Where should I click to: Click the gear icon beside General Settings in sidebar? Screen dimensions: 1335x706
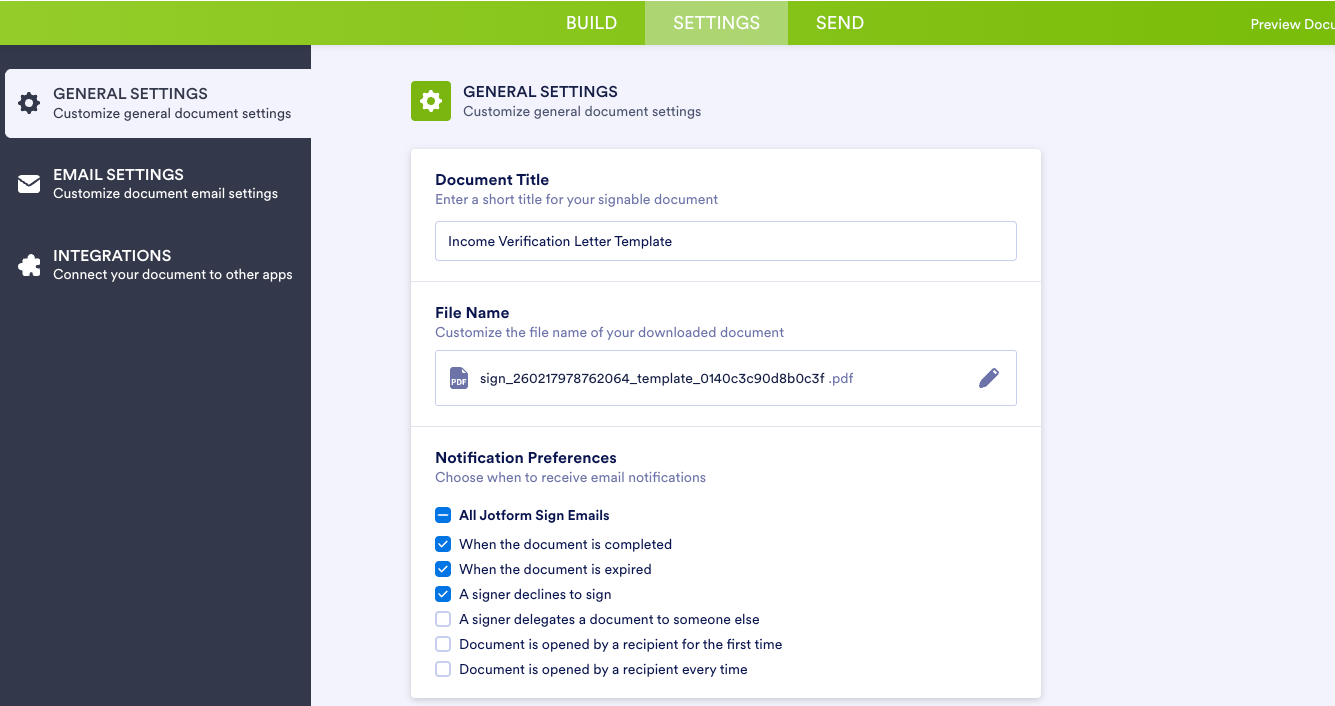(30, 102)
